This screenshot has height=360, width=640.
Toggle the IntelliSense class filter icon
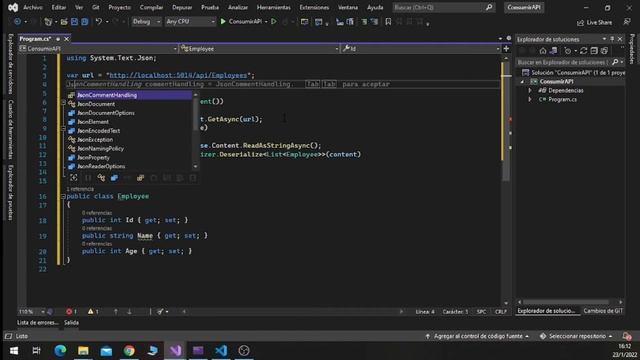point(101,178)
